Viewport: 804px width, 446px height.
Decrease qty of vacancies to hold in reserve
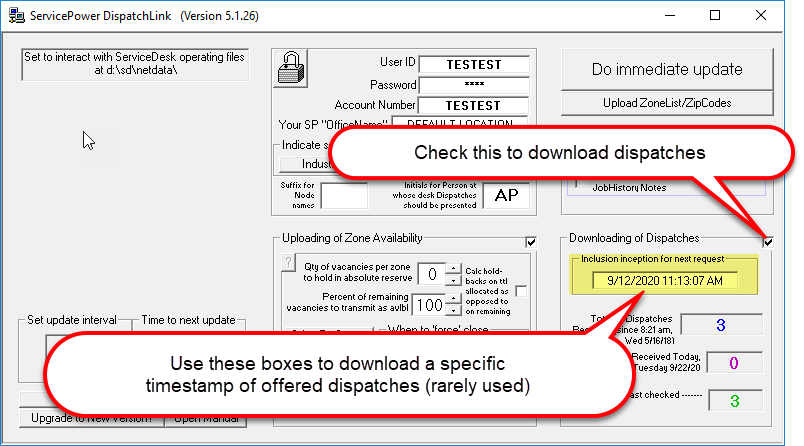453,280
